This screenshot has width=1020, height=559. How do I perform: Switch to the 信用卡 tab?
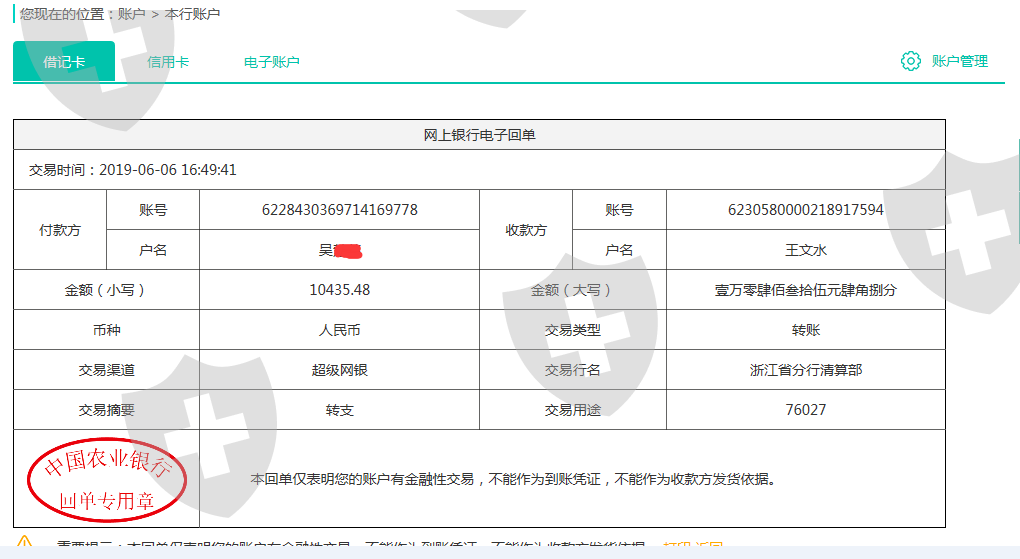tap(168, 62)
